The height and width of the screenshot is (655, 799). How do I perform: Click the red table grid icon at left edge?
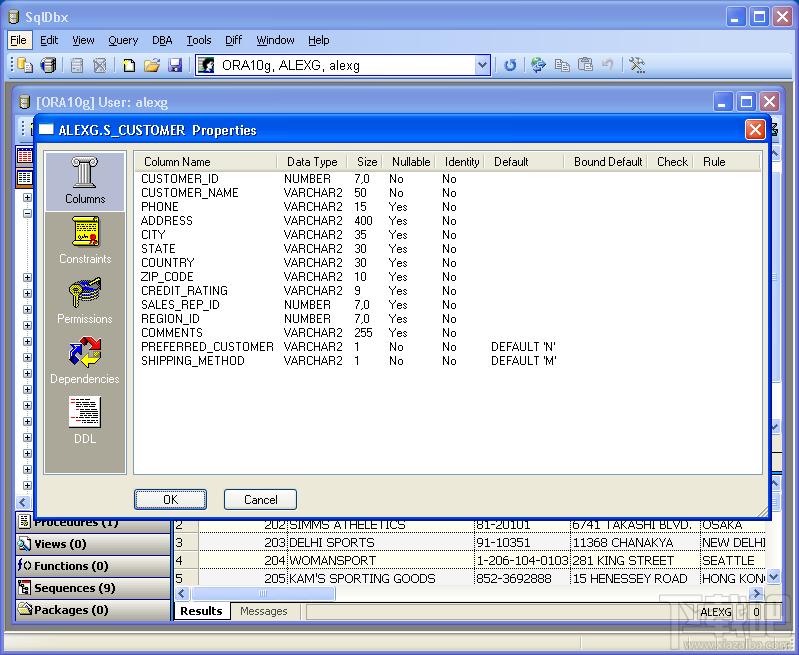pos(24,155)
